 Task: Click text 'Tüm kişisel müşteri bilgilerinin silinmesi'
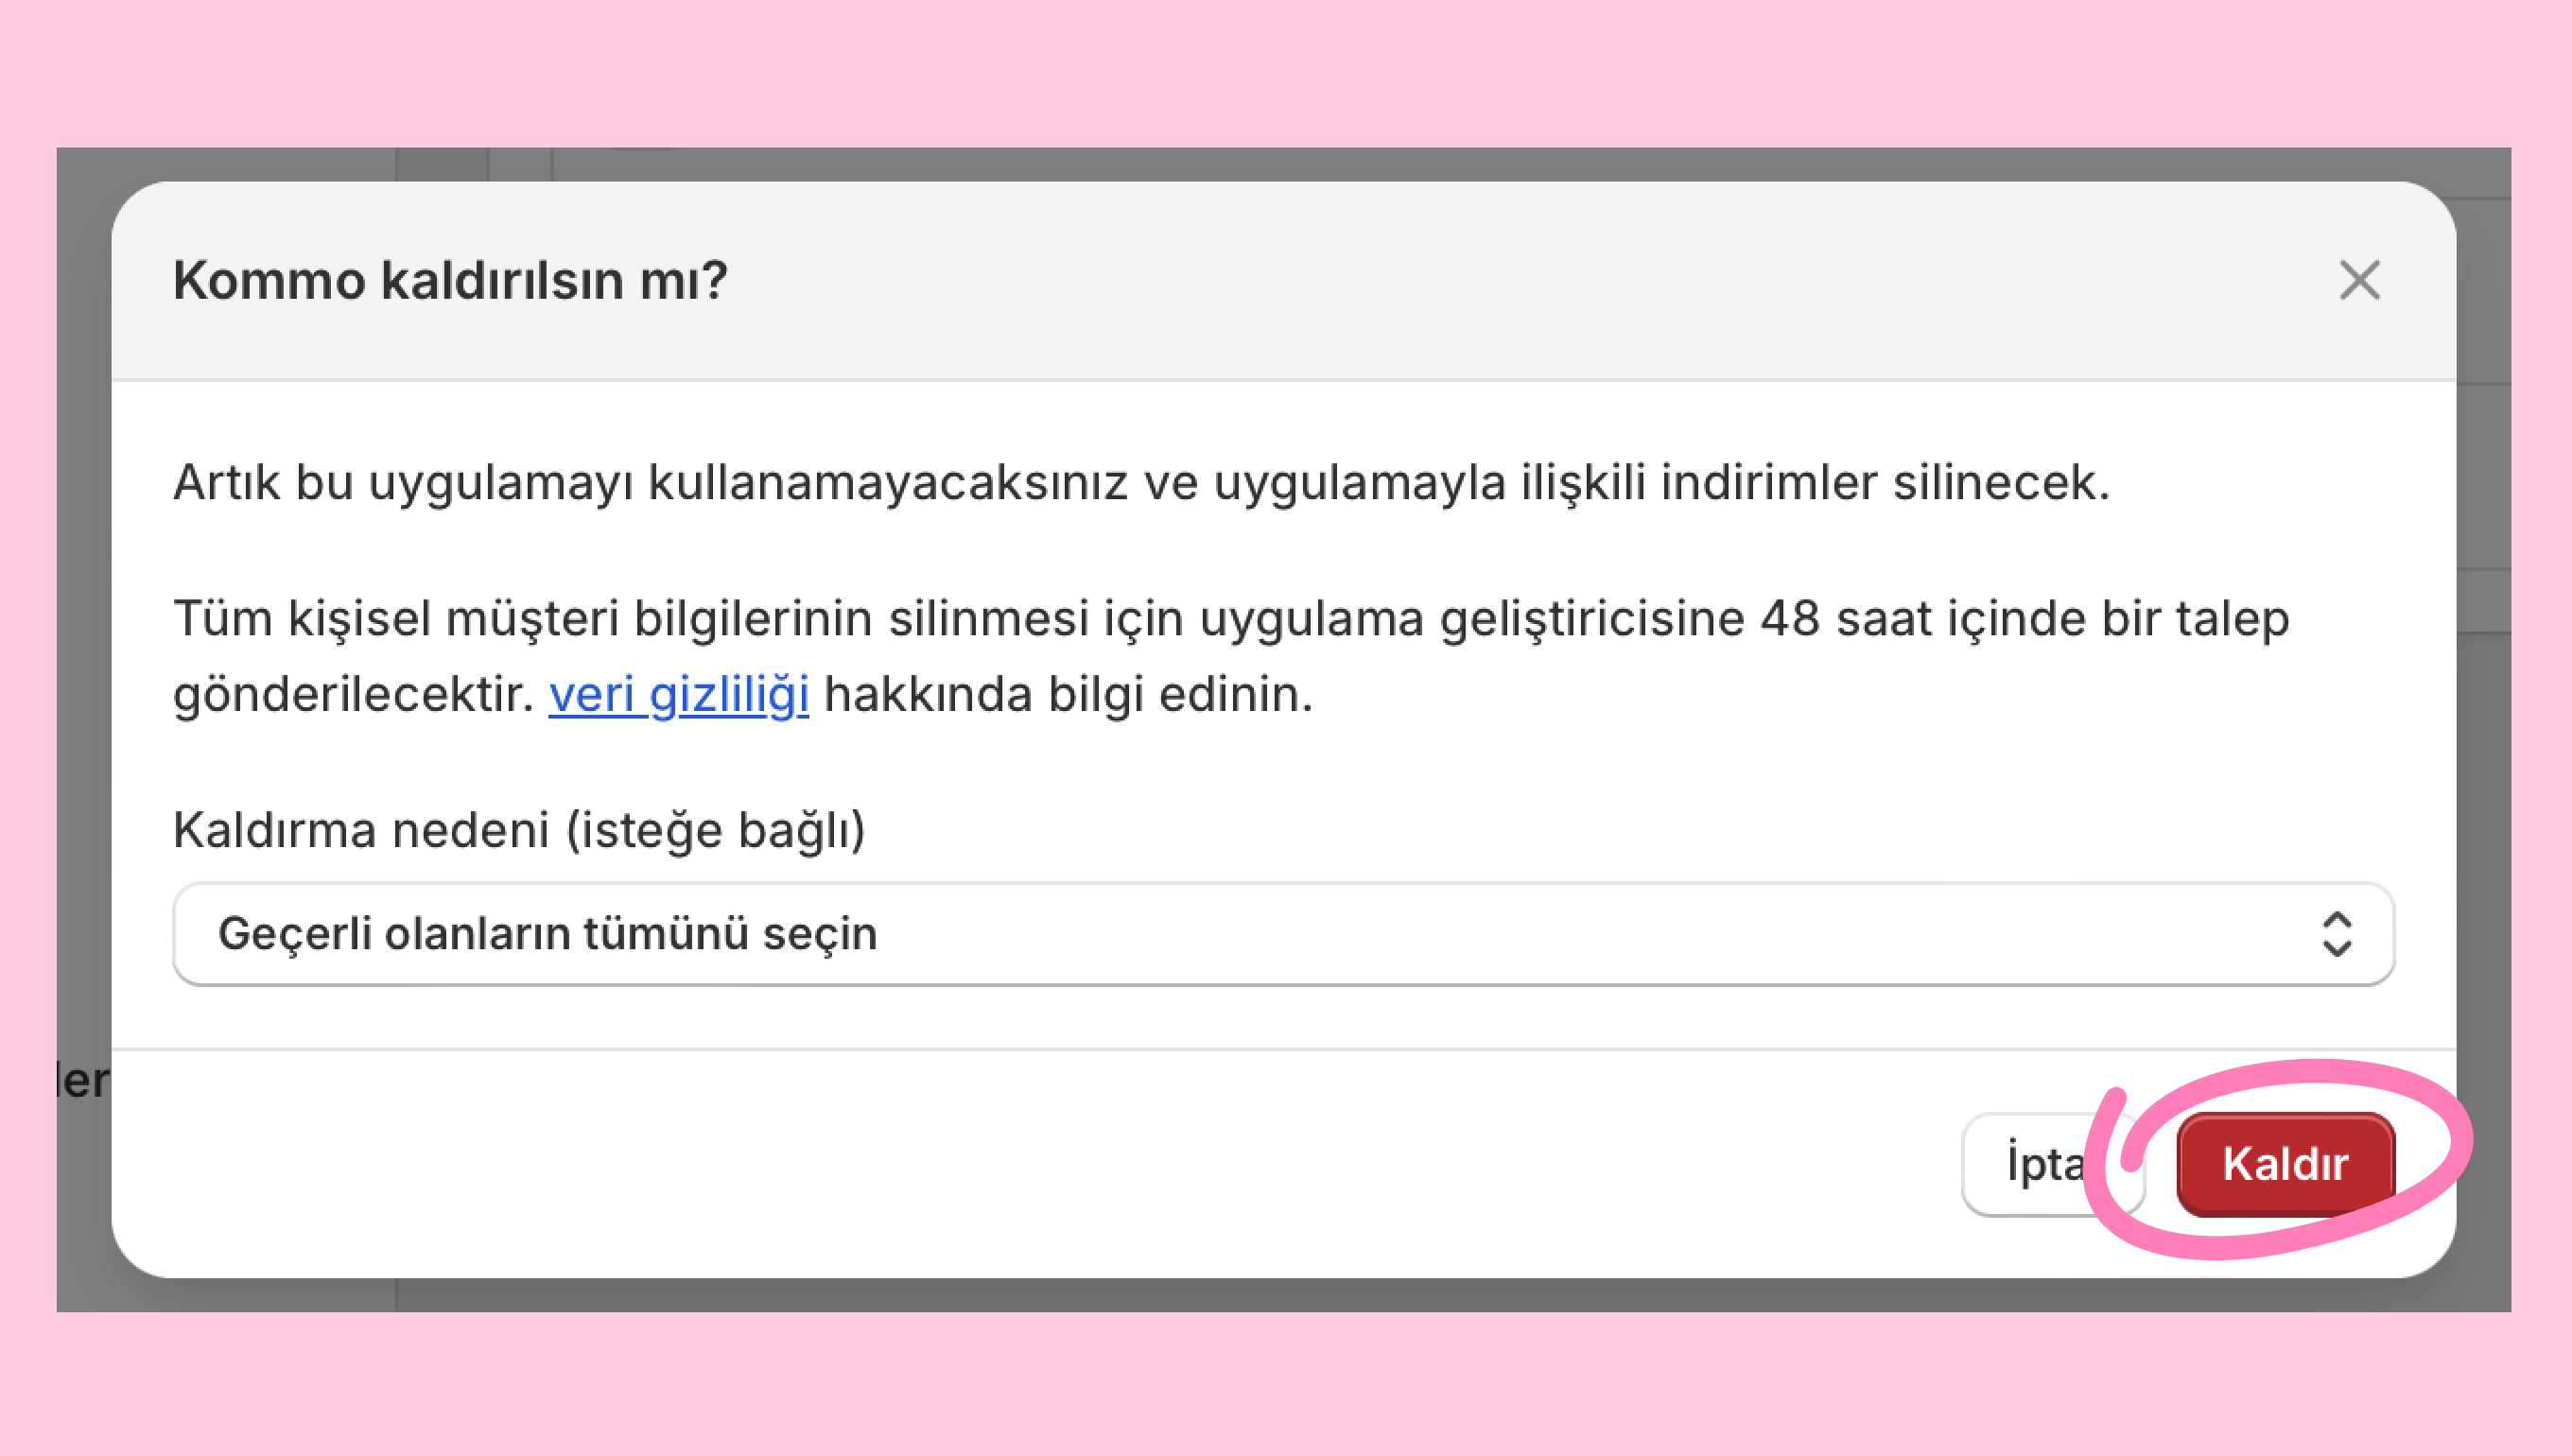coord(631,619)
